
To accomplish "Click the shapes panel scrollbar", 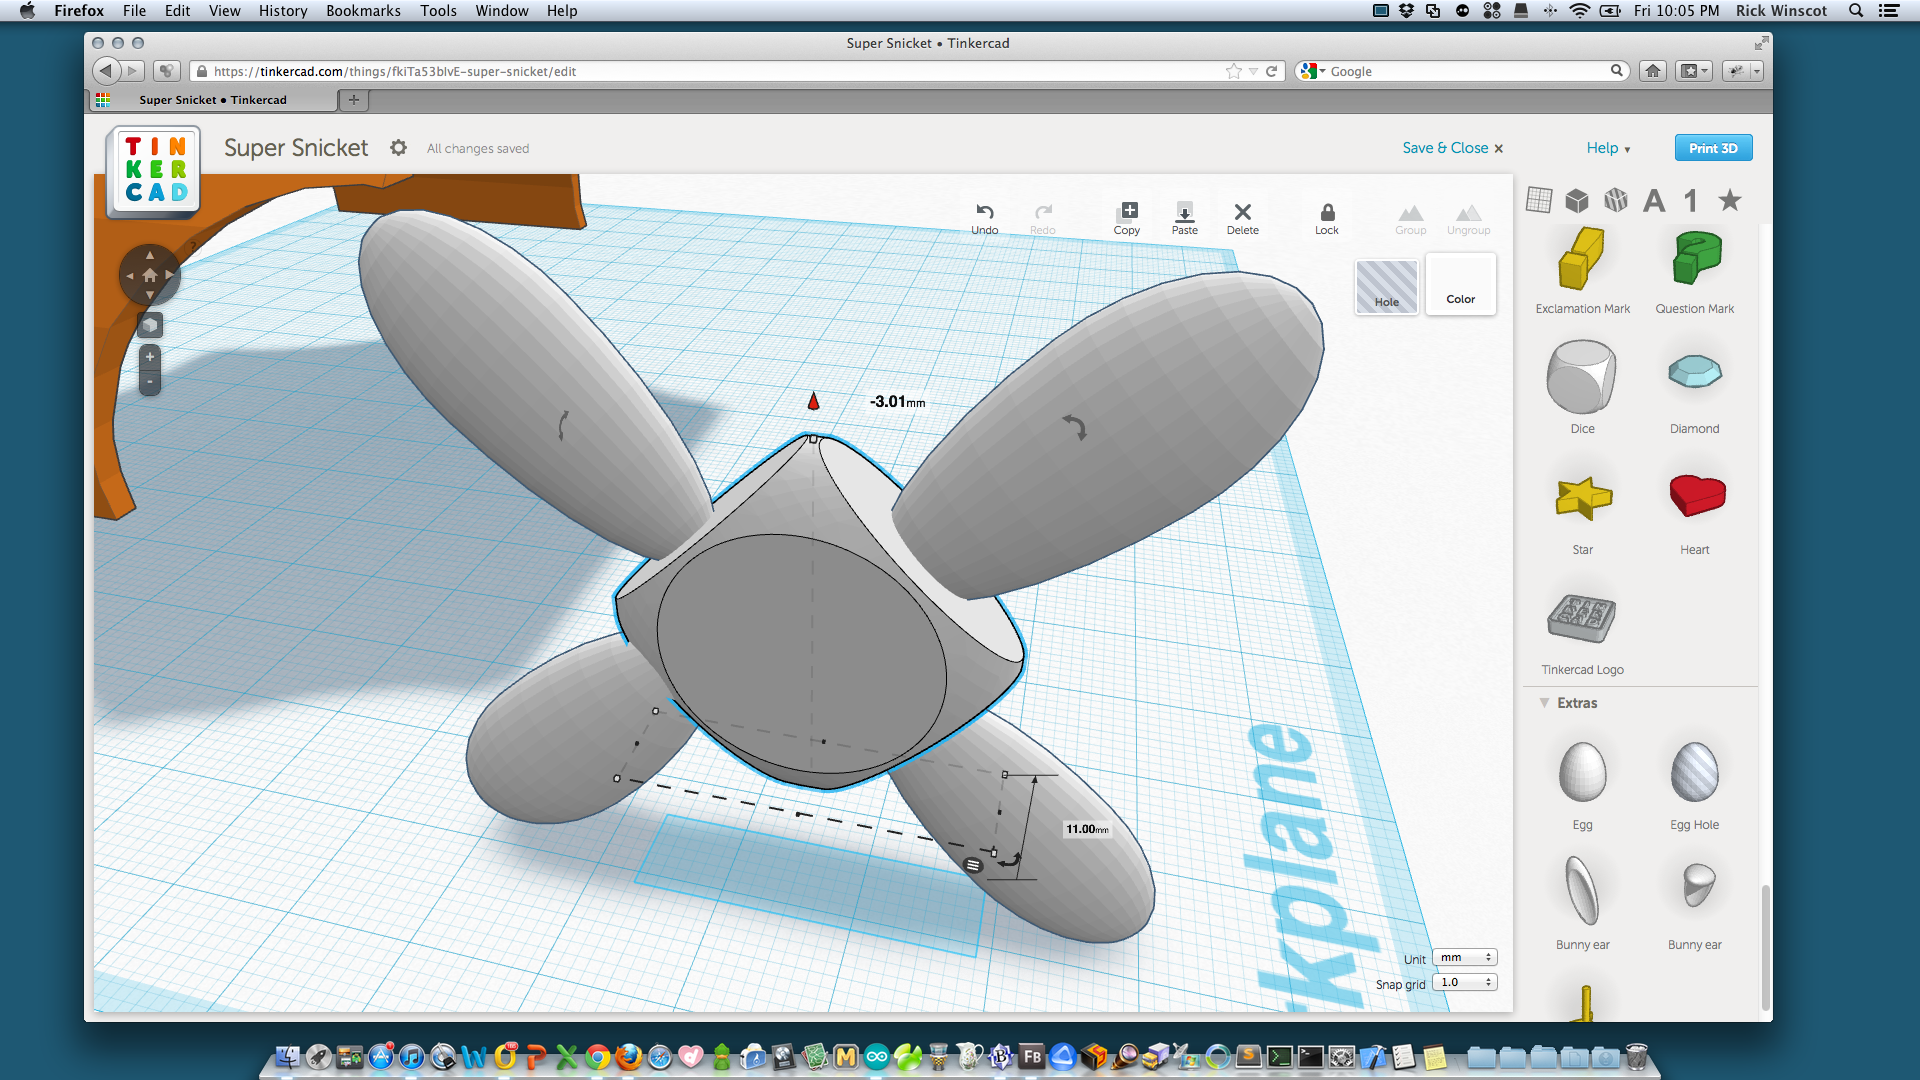I will coord(1765,946).
